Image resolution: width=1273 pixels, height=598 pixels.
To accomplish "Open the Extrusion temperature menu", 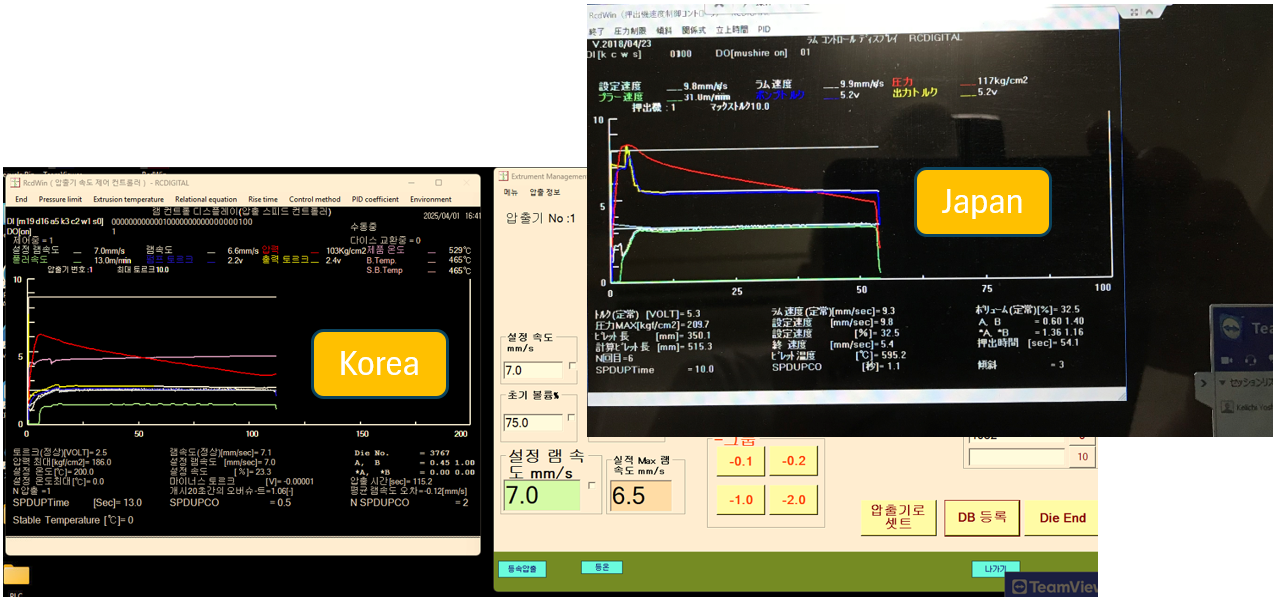I will point(128,199).
